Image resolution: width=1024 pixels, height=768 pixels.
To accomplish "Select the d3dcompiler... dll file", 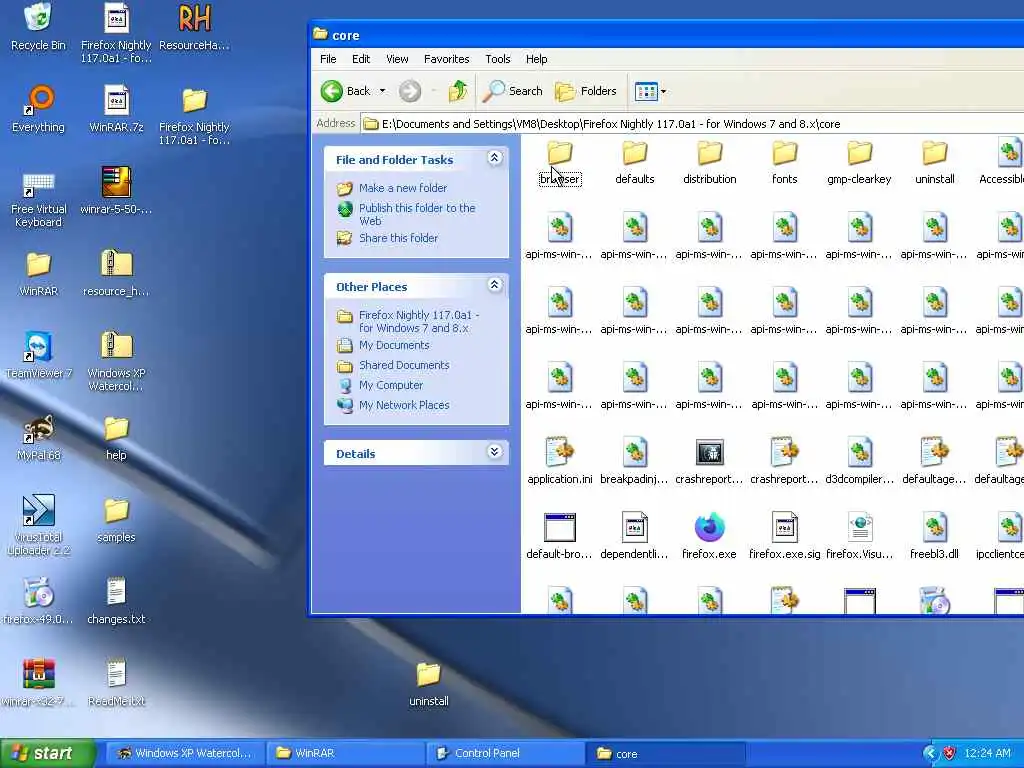I will tap(859, 462).
